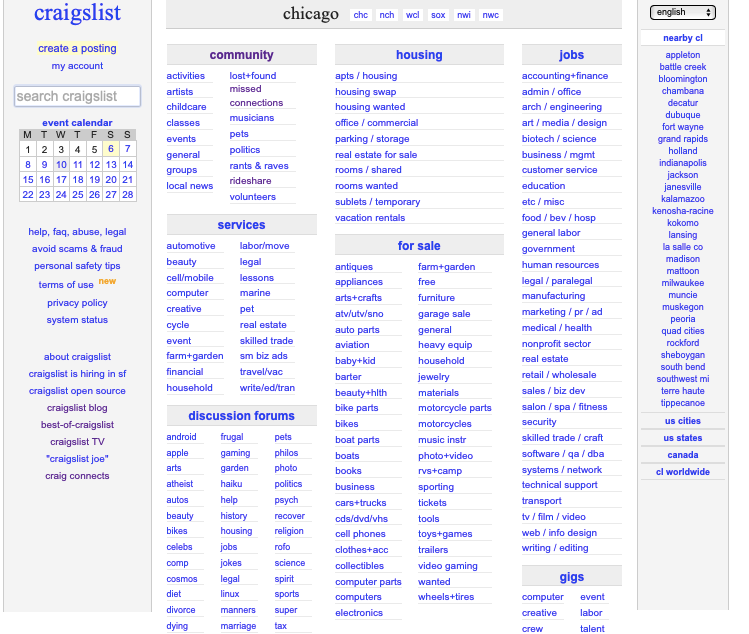The image size is (749, 634).
Task: Open the android discussion forum
Action: coord(181,437)
